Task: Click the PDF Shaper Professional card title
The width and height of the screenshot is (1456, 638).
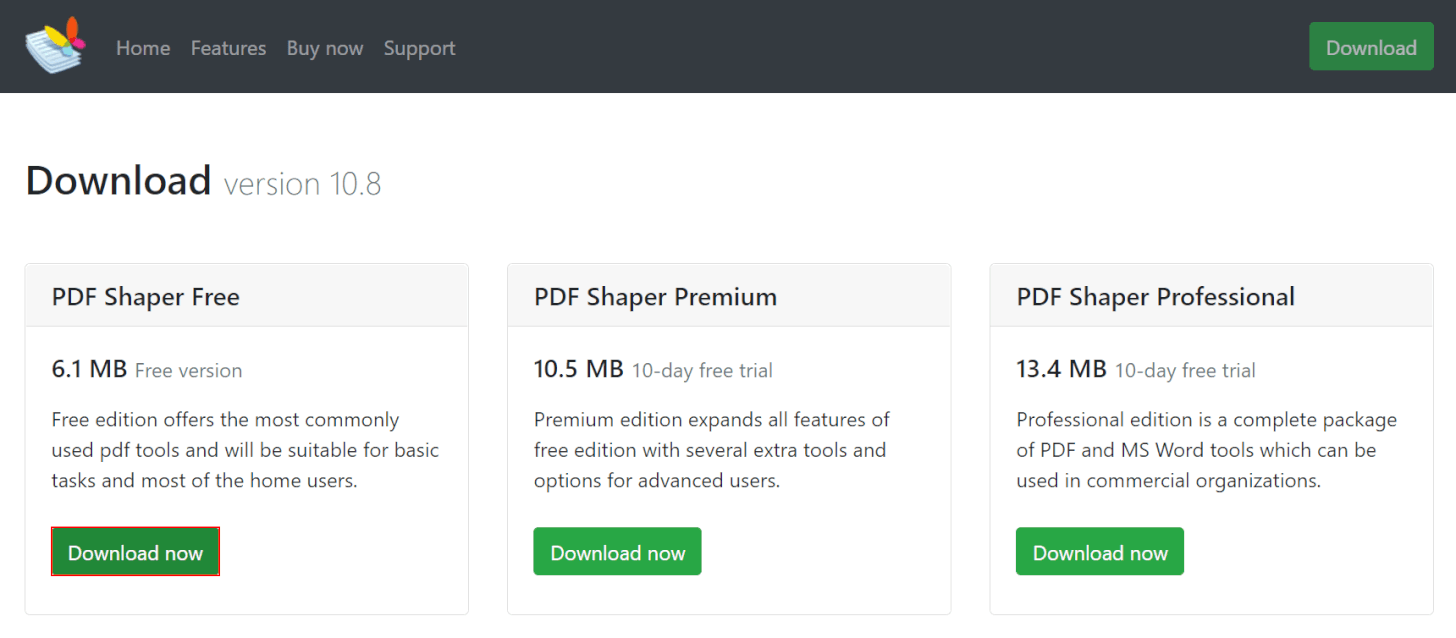Action: click(1155, 297)
